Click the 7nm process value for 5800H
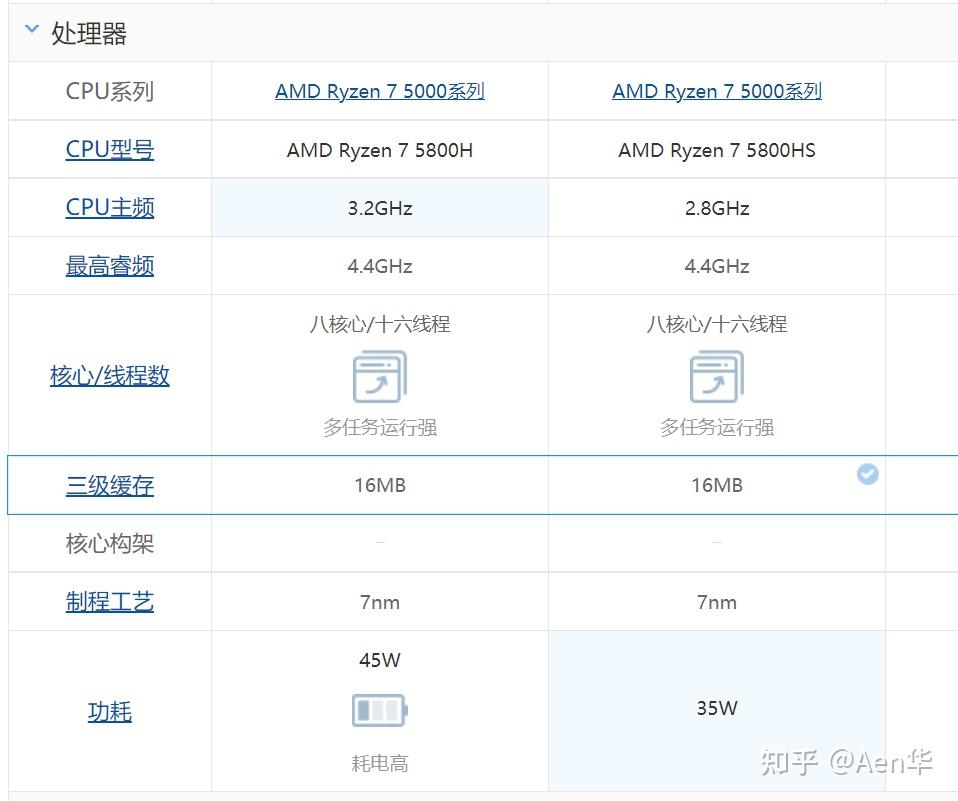The height and width of the screenshot is (801, 958). [x=380, y=602]
